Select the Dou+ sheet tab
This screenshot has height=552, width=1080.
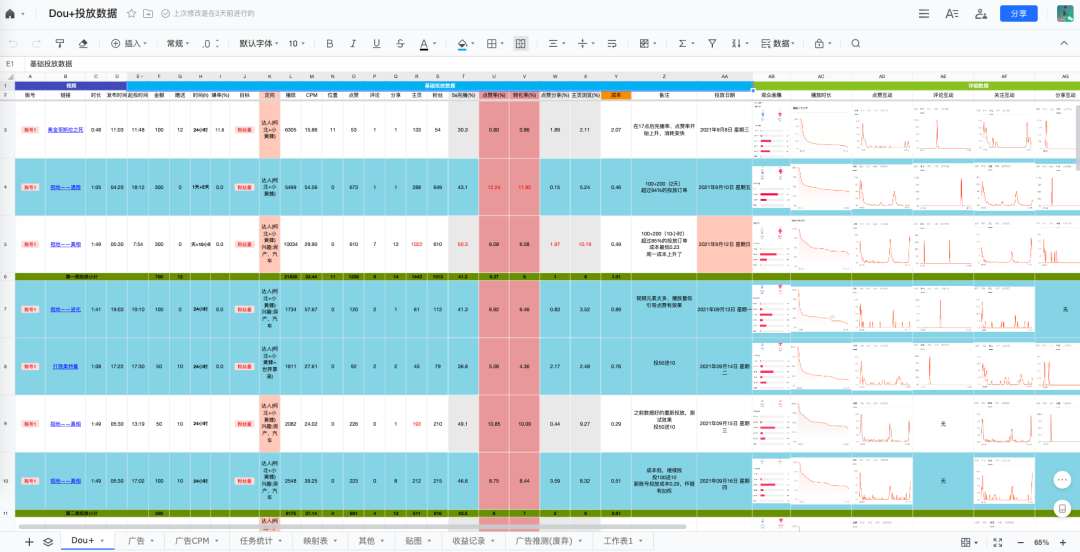[87, 541]
